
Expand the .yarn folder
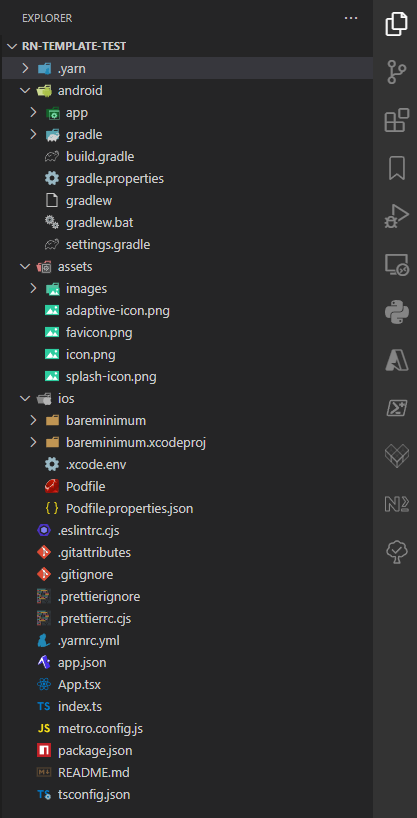click(x=187, y=68)
